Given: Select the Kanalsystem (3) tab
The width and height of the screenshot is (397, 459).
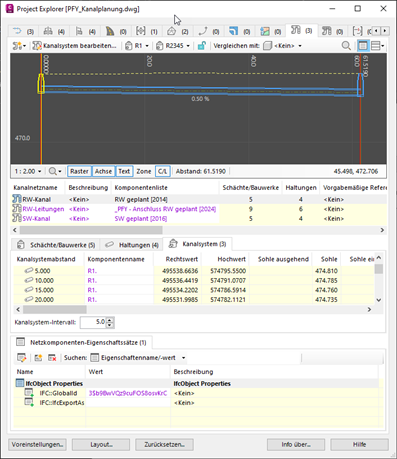Looking at the screenshot, I should (197, 244).
